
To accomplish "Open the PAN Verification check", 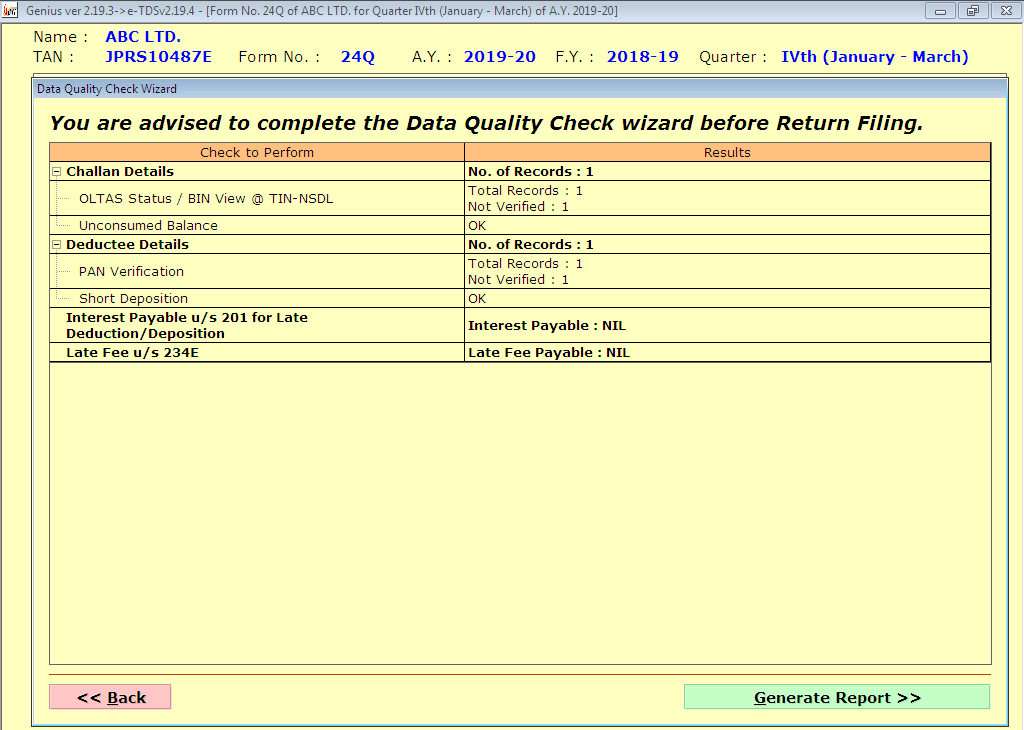I will (131, 272).
